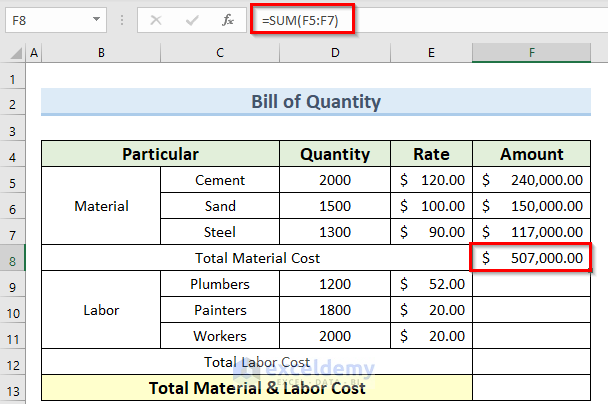
Task: Click the $120.00 rate cell
Action: (x=431, y=180)
